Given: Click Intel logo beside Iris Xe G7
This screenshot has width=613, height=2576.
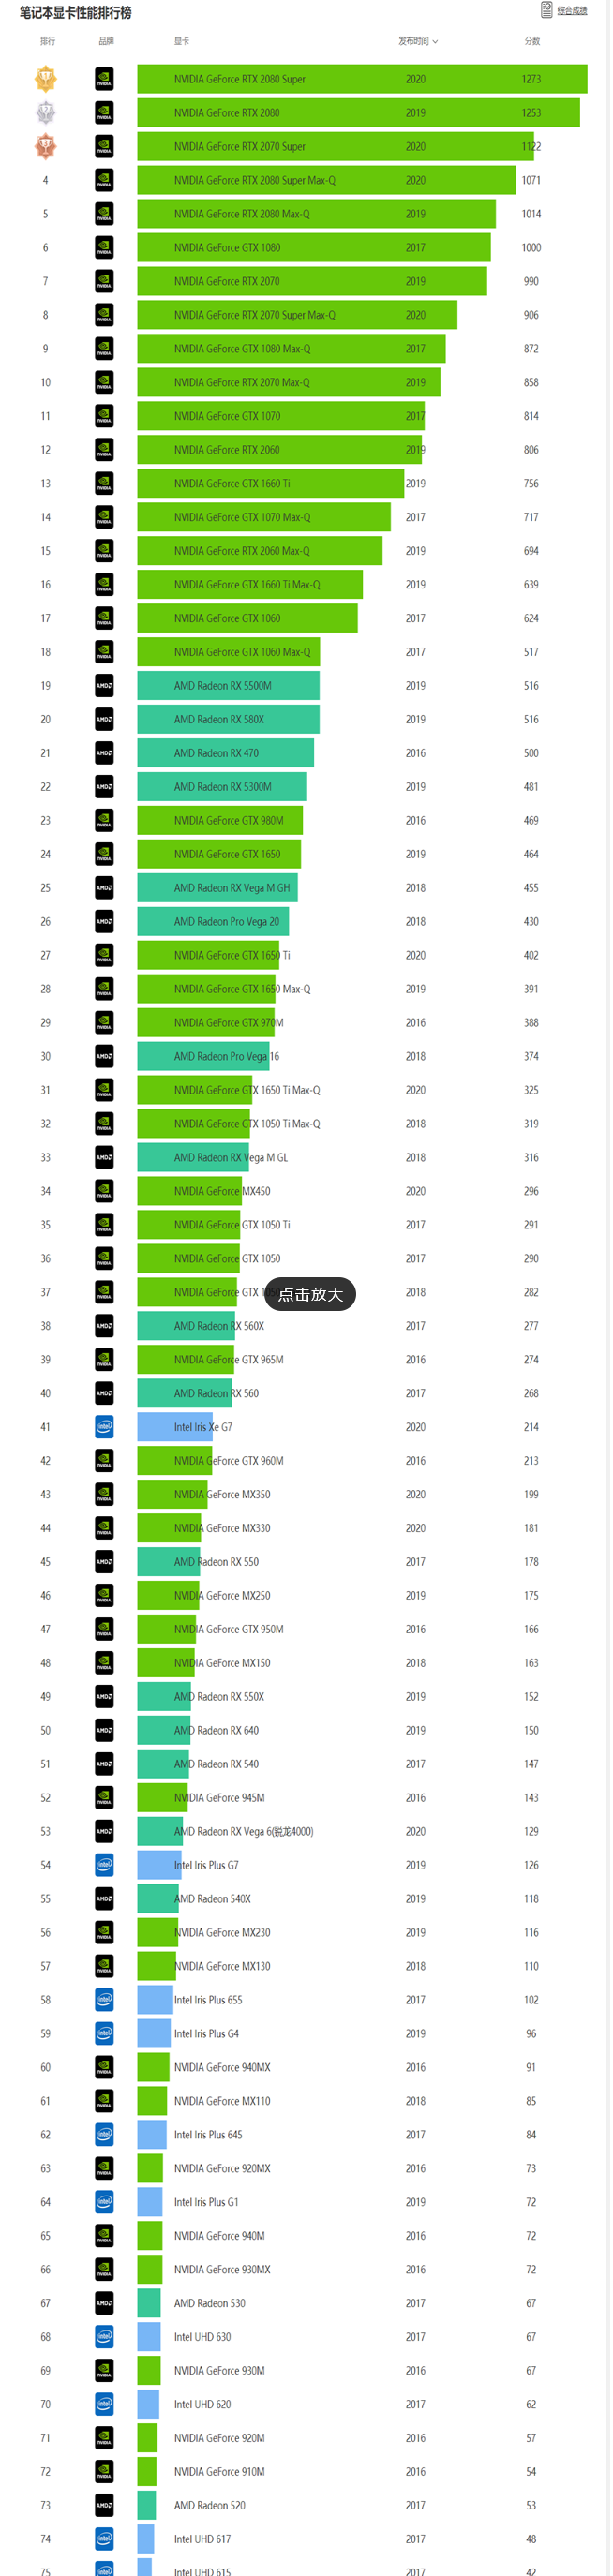Looking at the screenshot, I should (x=104, y=1427).
